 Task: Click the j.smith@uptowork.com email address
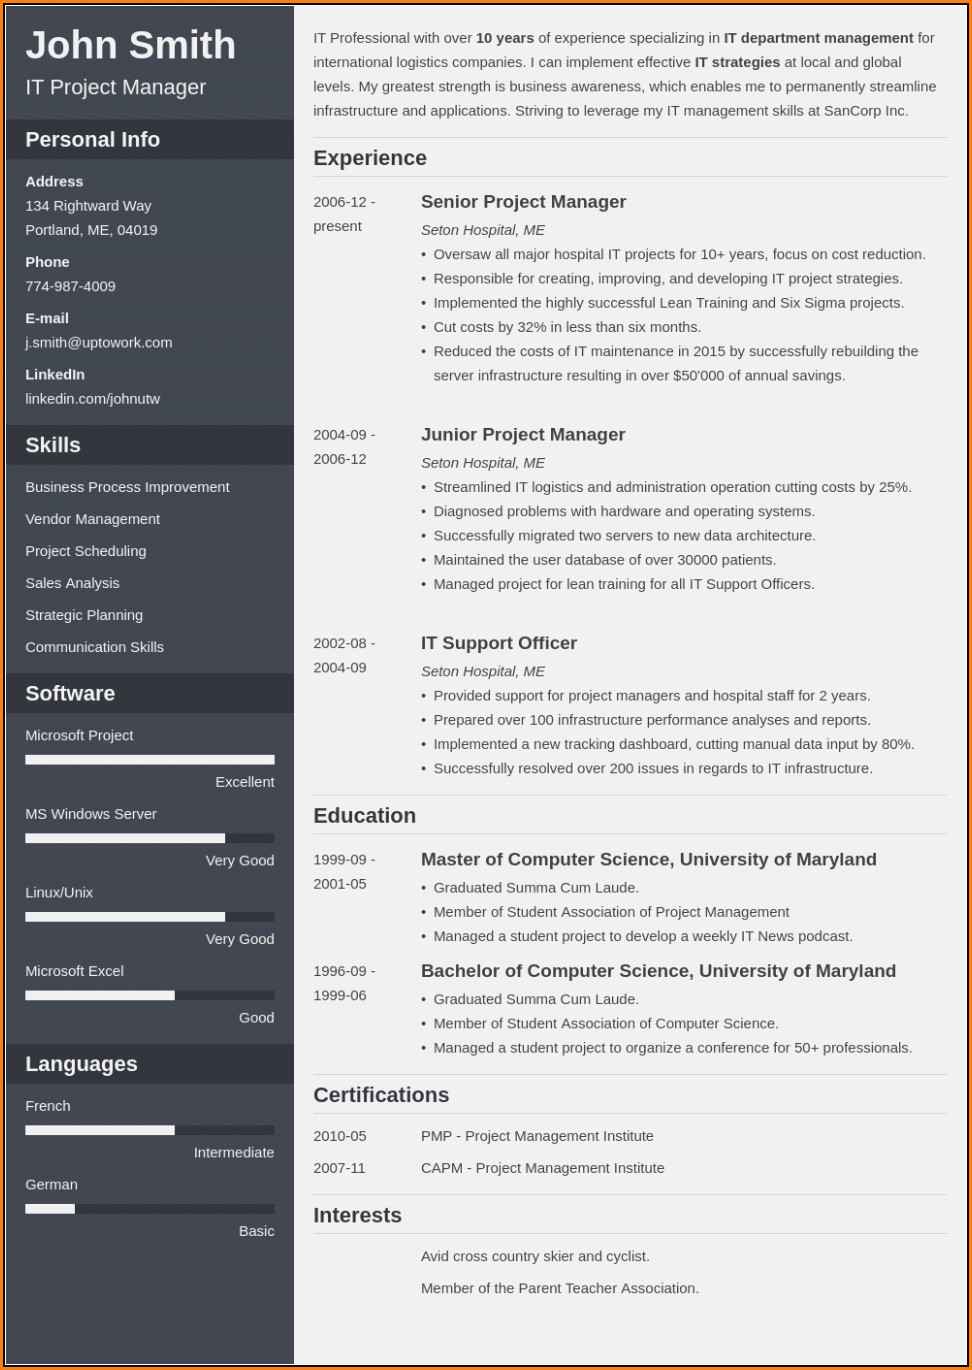[99, 342]
